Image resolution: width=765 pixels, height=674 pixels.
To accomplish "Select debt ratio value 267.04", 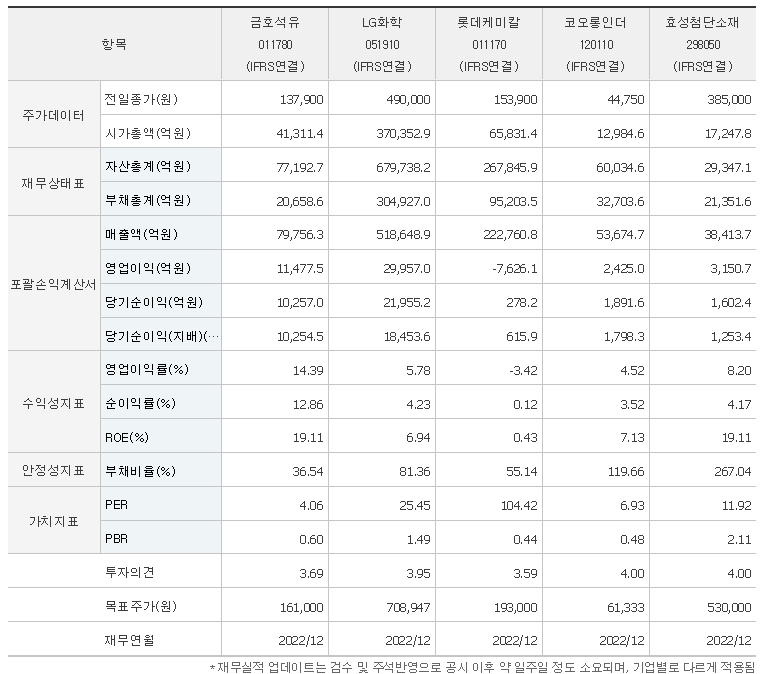I will (x=733, y=471).
